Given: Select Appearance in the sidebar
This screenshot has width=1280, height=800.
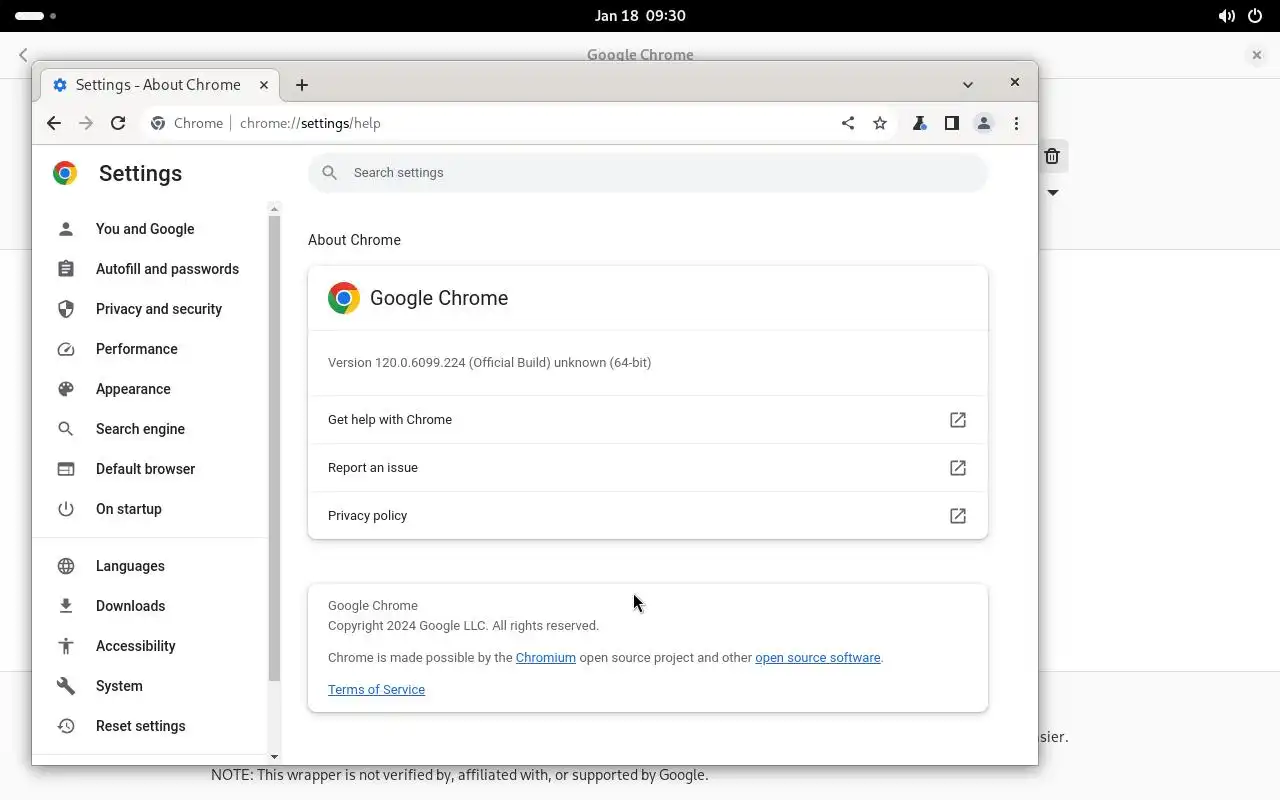Looking at the screenshot, I should tap(133, 389).
